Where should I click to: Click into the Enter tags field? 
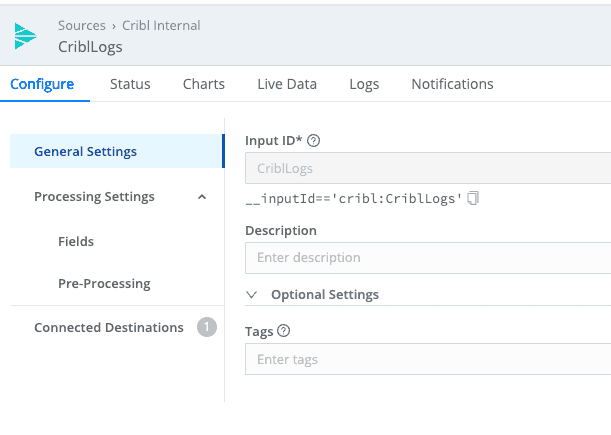pos(428,359)
